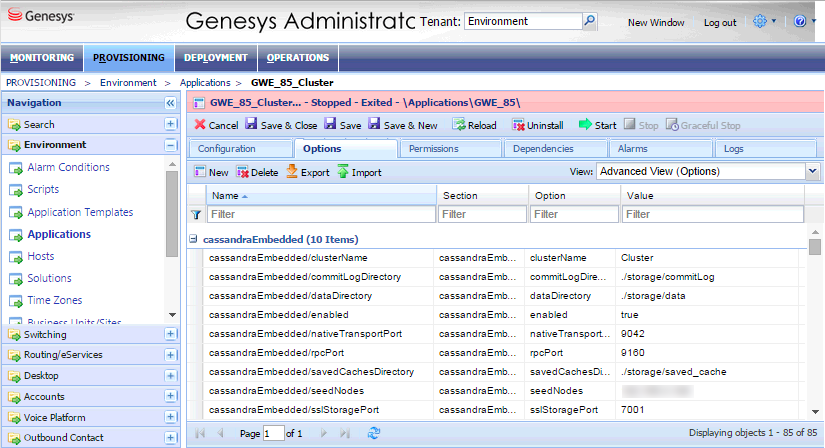825x448 pixels.
Task: Open the MONITORING main tab
Action: click(41, 58)
